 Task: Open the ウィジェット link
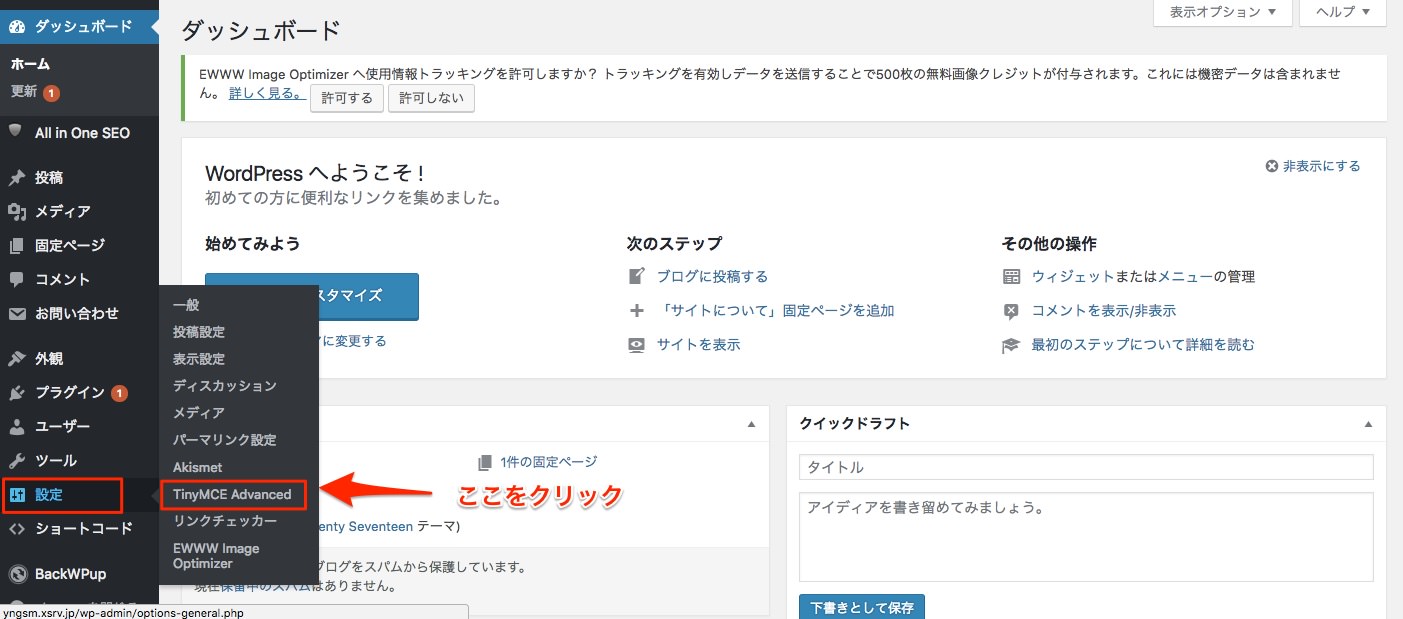pos(1073,277)
